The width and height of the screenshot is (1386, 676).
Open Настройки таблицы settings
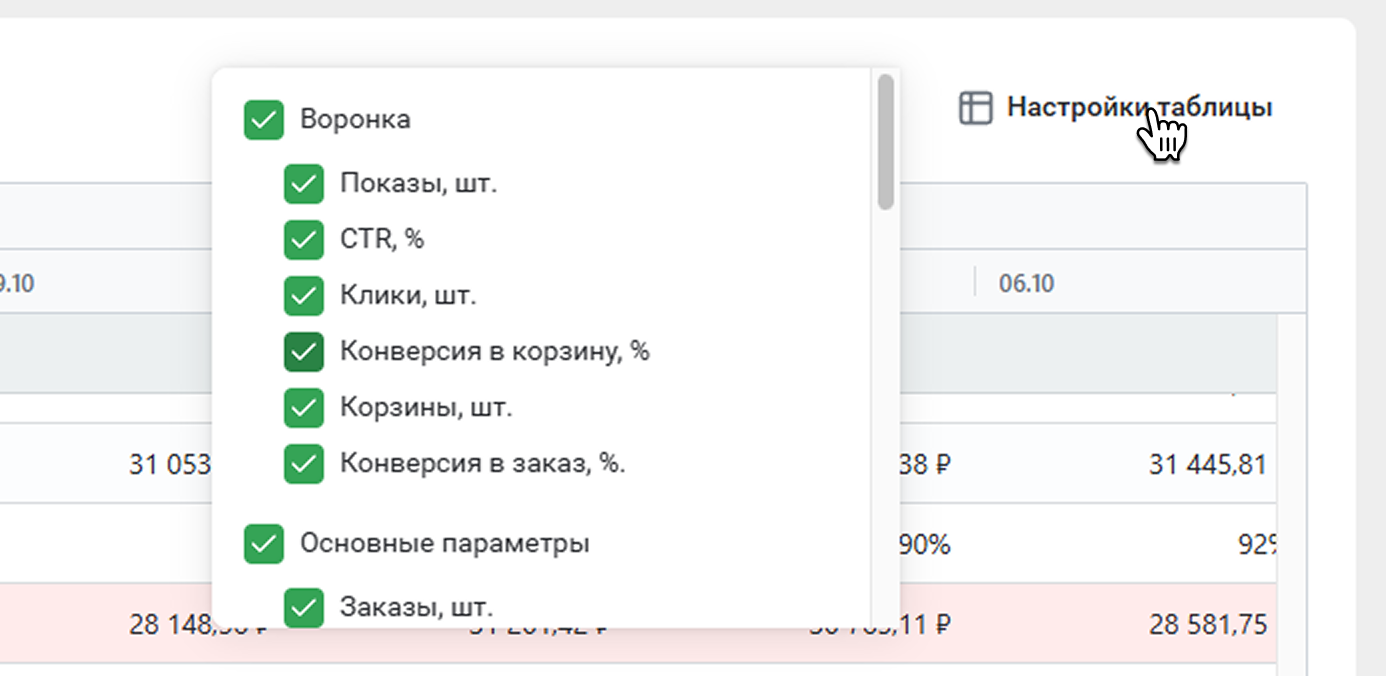[x=1138, y=107]
